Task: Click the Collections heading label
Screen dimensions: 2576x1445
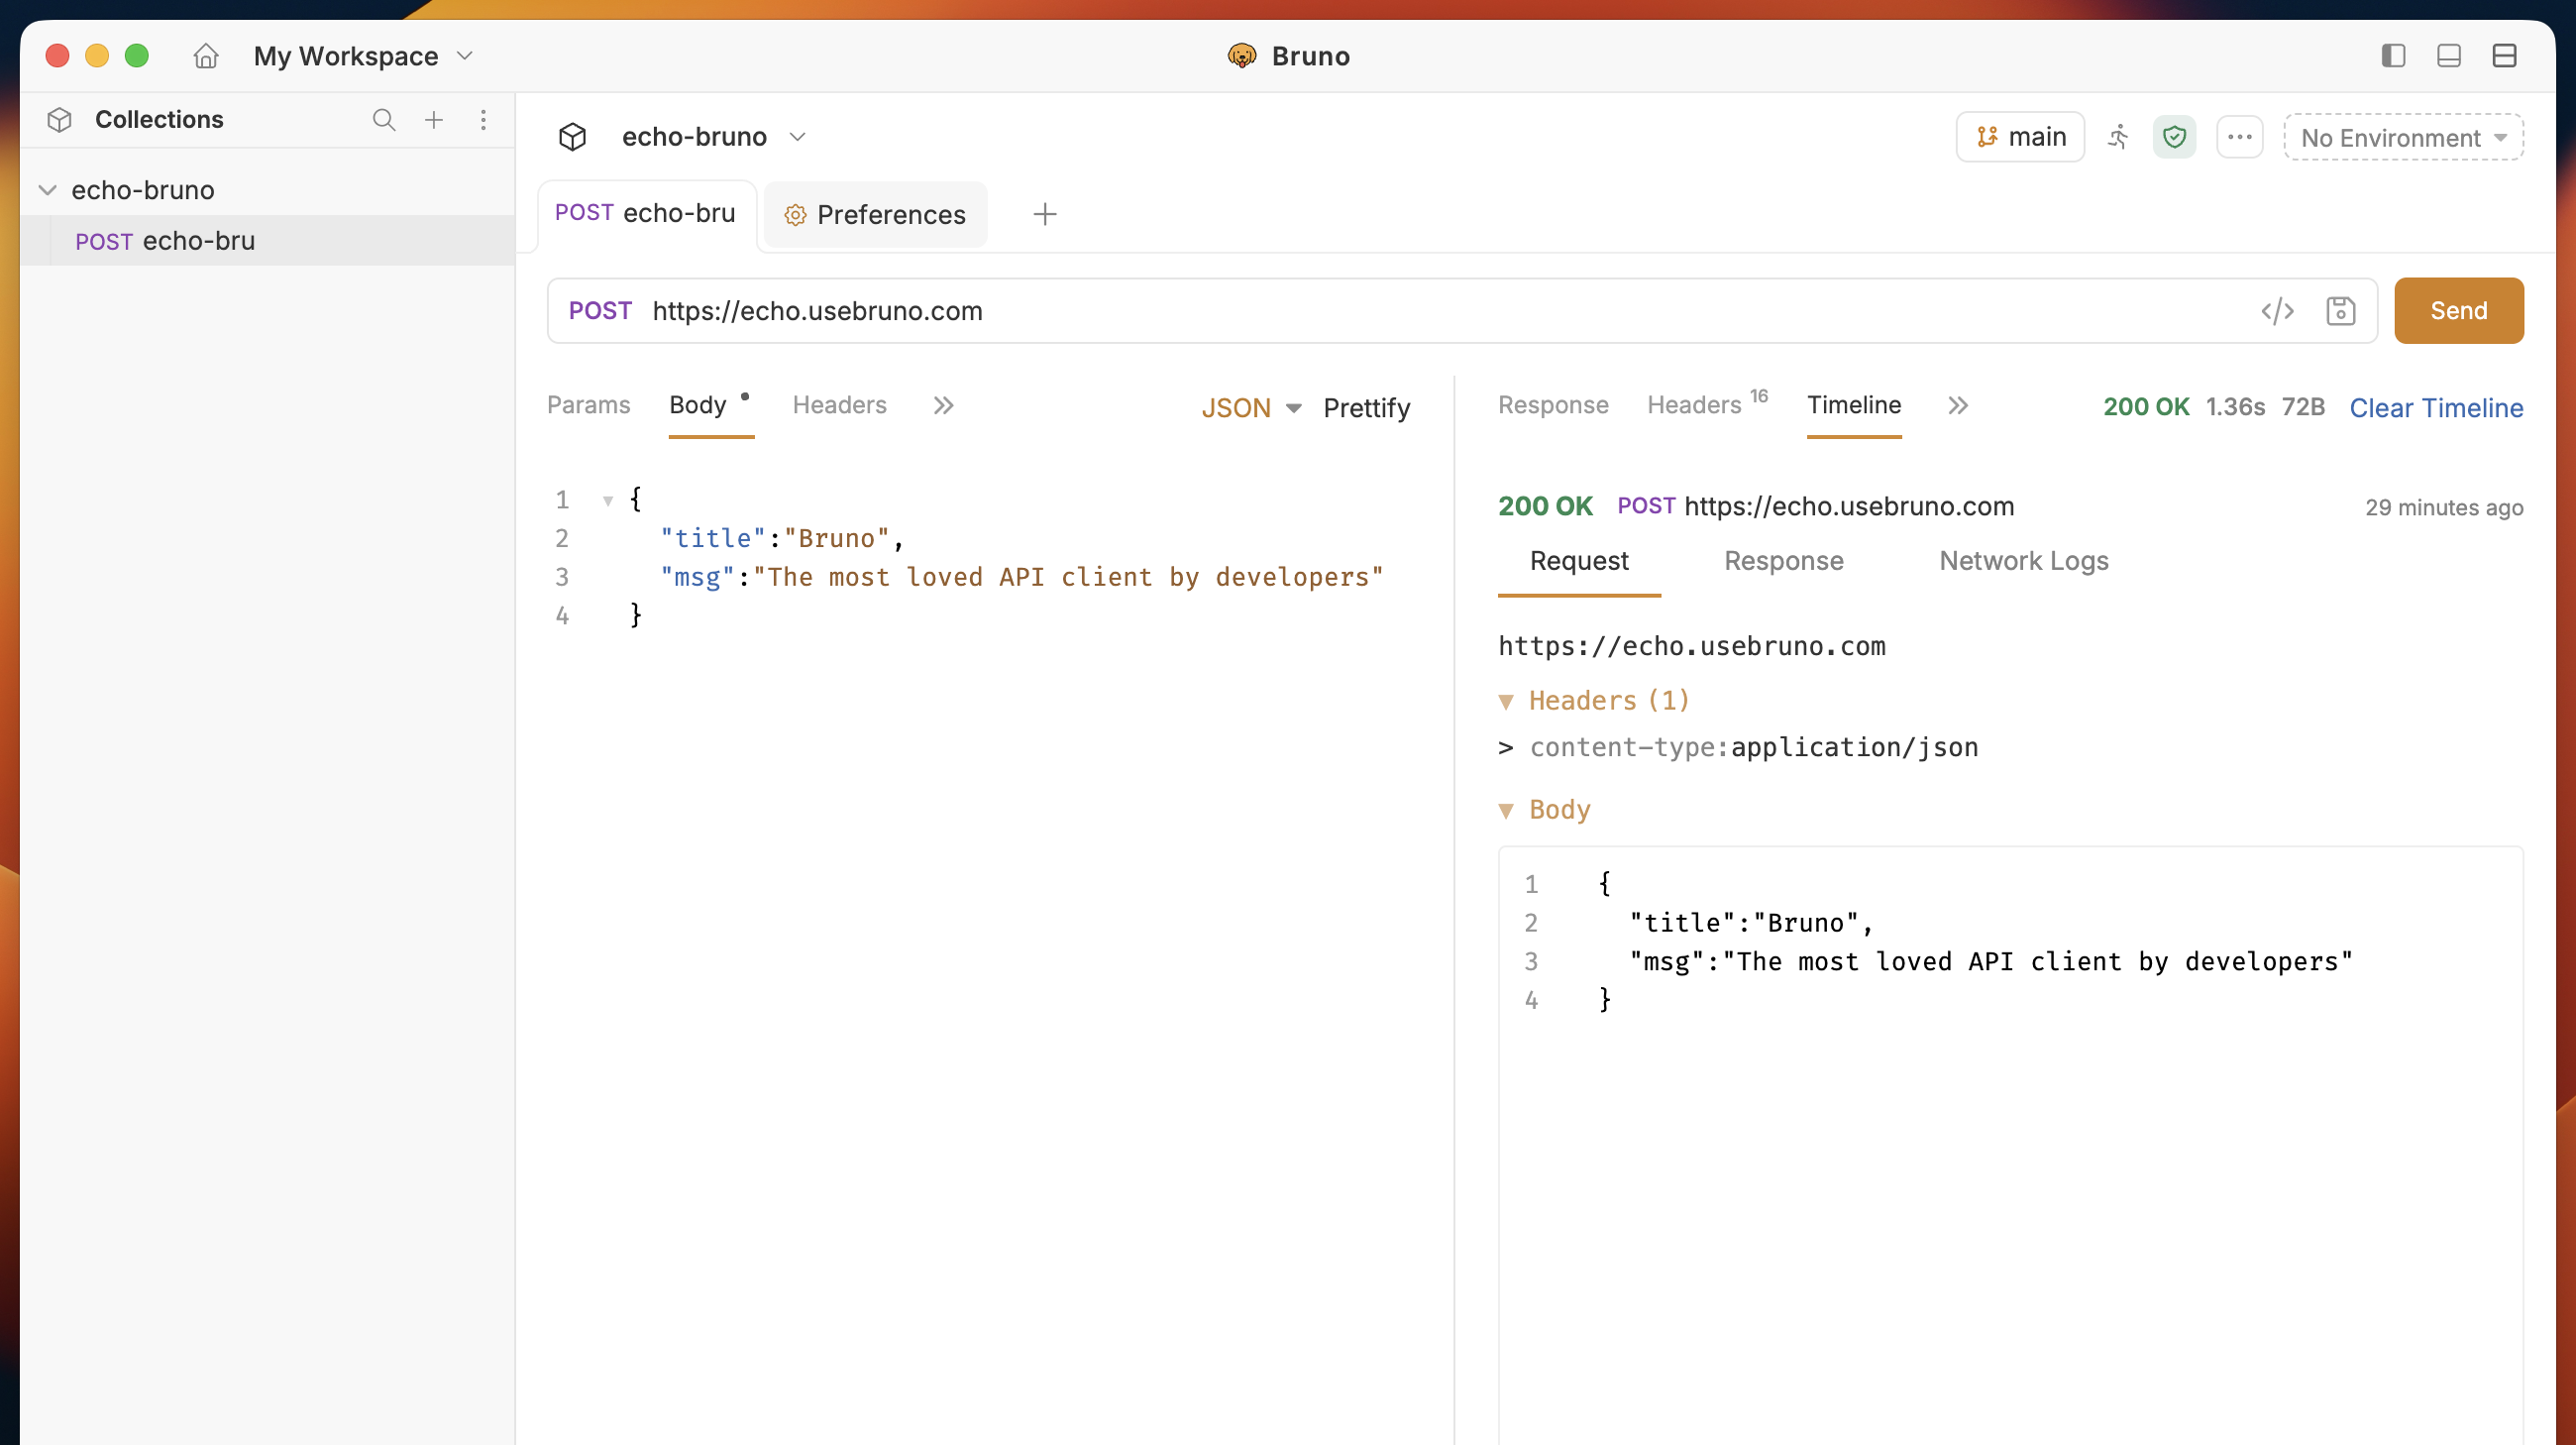Action: pos(159,120)
